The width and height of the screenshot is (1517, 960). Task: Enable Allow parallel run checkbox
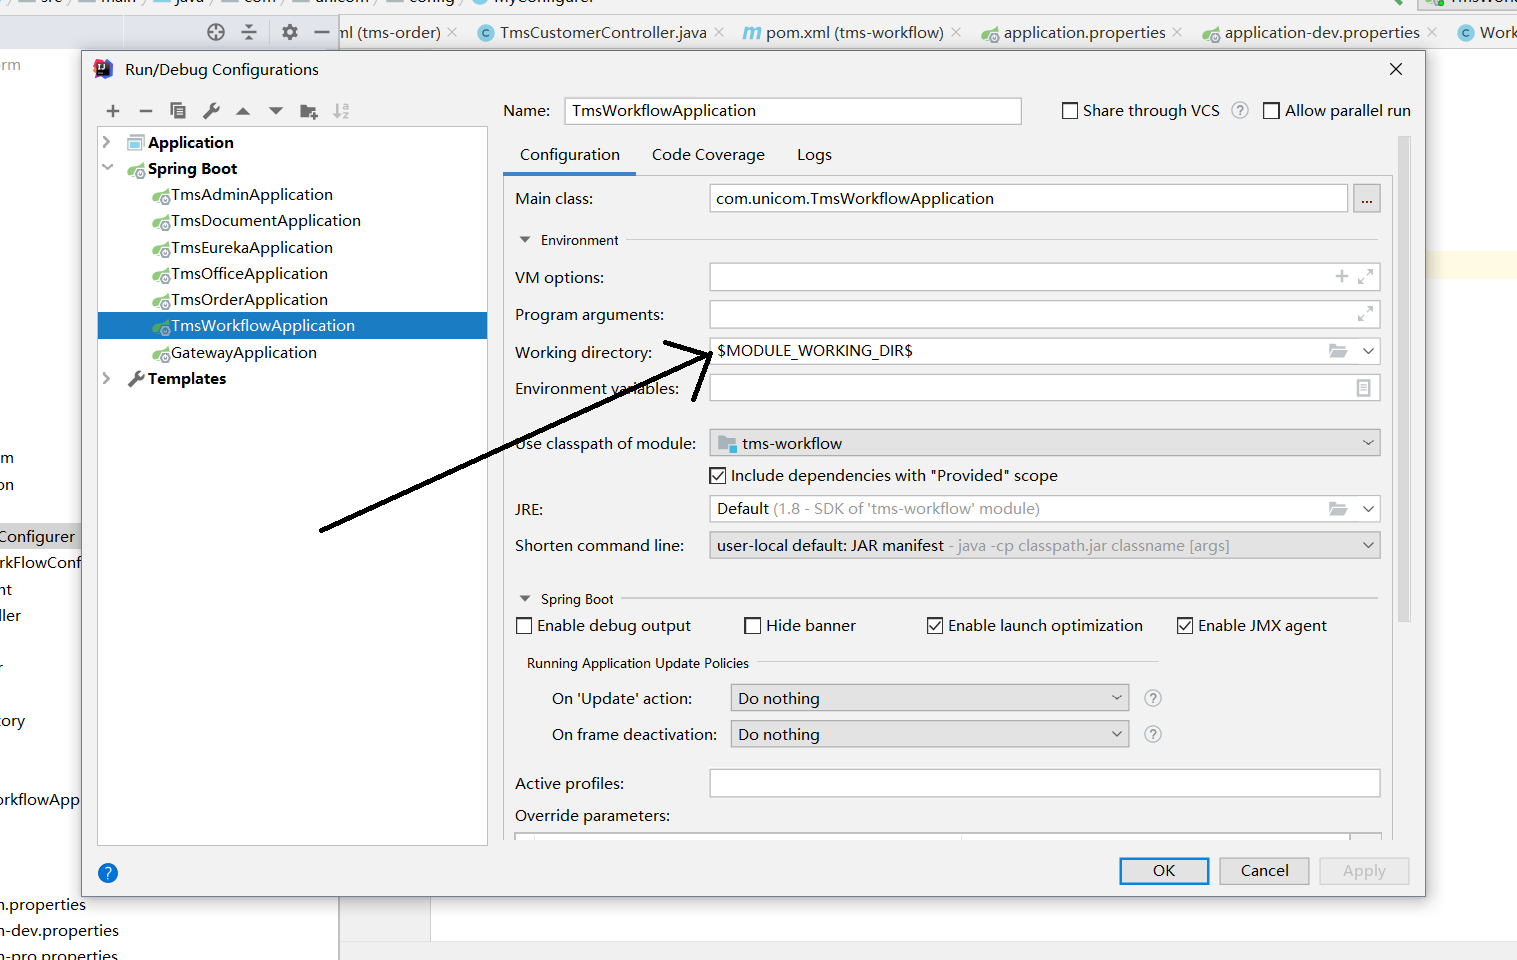point(1272,111)
